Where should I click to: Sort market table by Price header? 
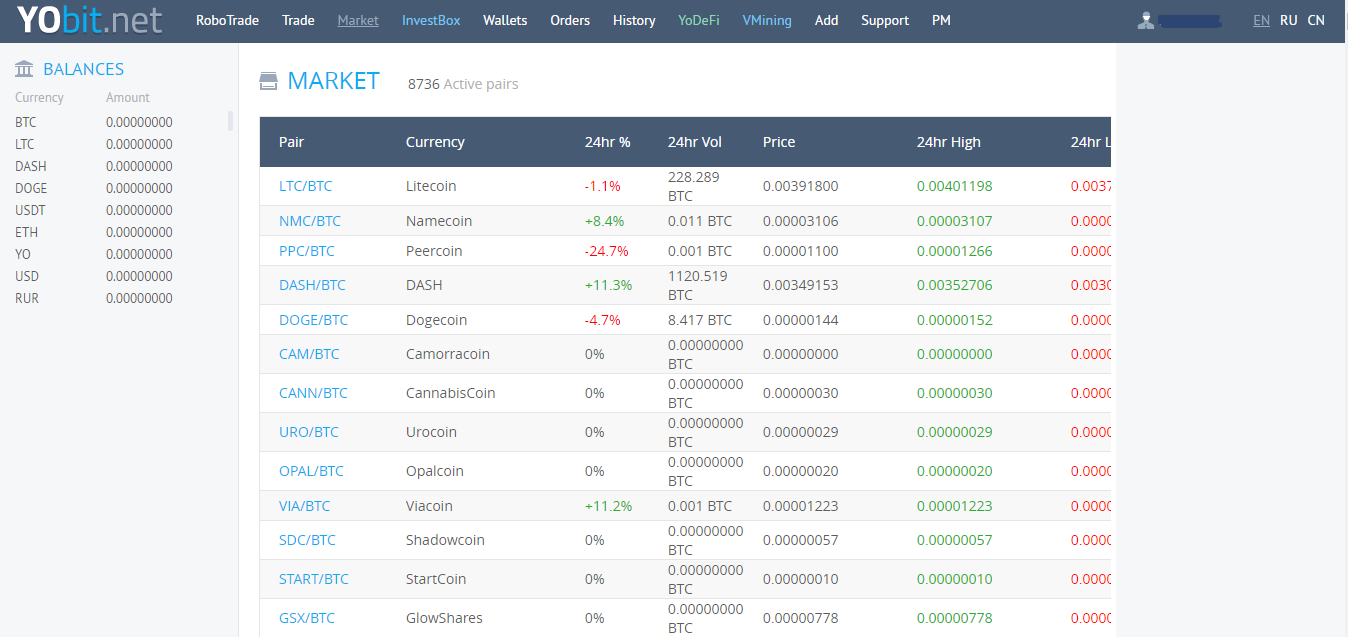778,142
